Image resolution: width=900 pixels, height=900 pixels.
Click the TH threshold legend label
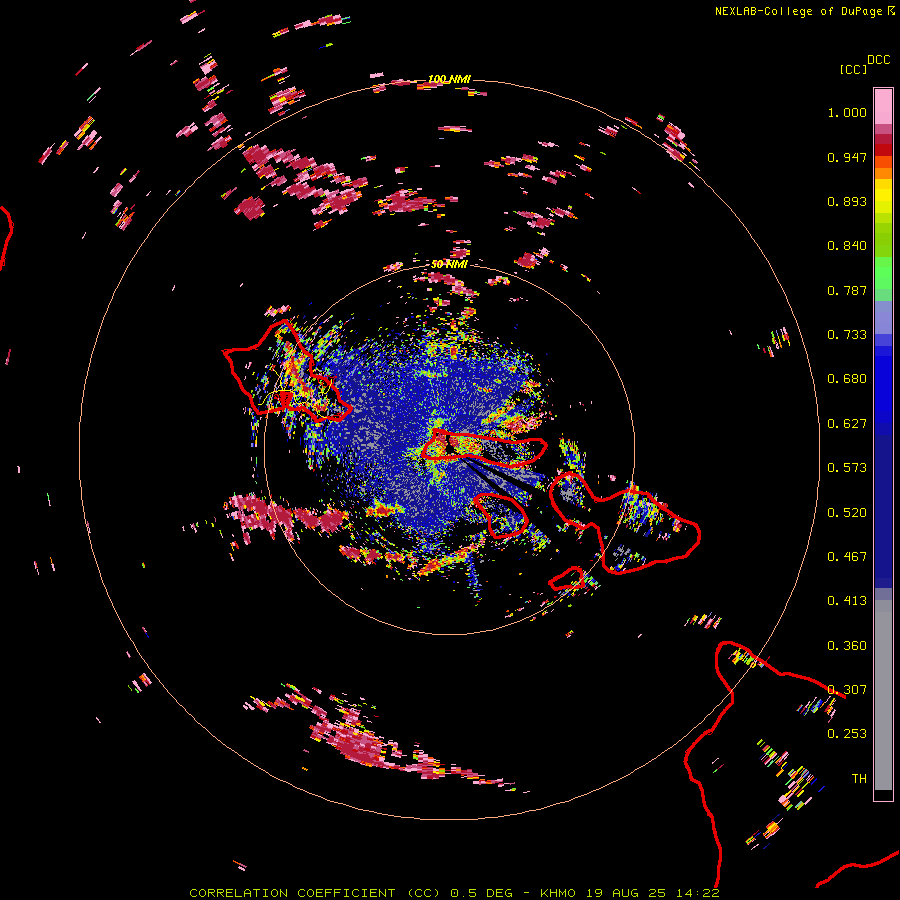point(859,779)
